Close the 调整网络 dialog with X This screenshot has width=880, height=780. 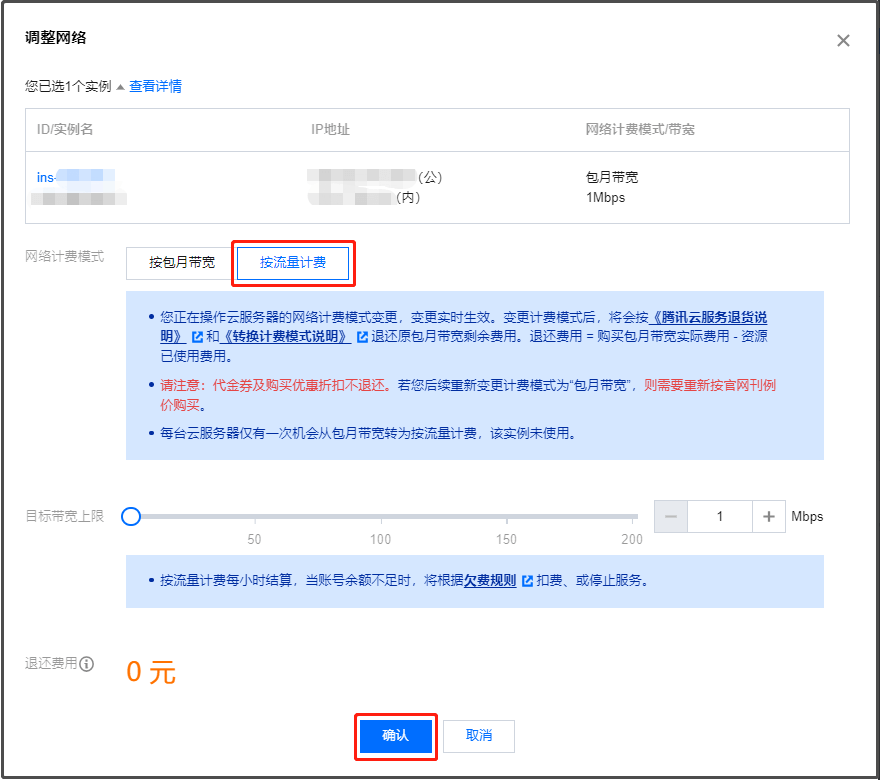[843, 41]
